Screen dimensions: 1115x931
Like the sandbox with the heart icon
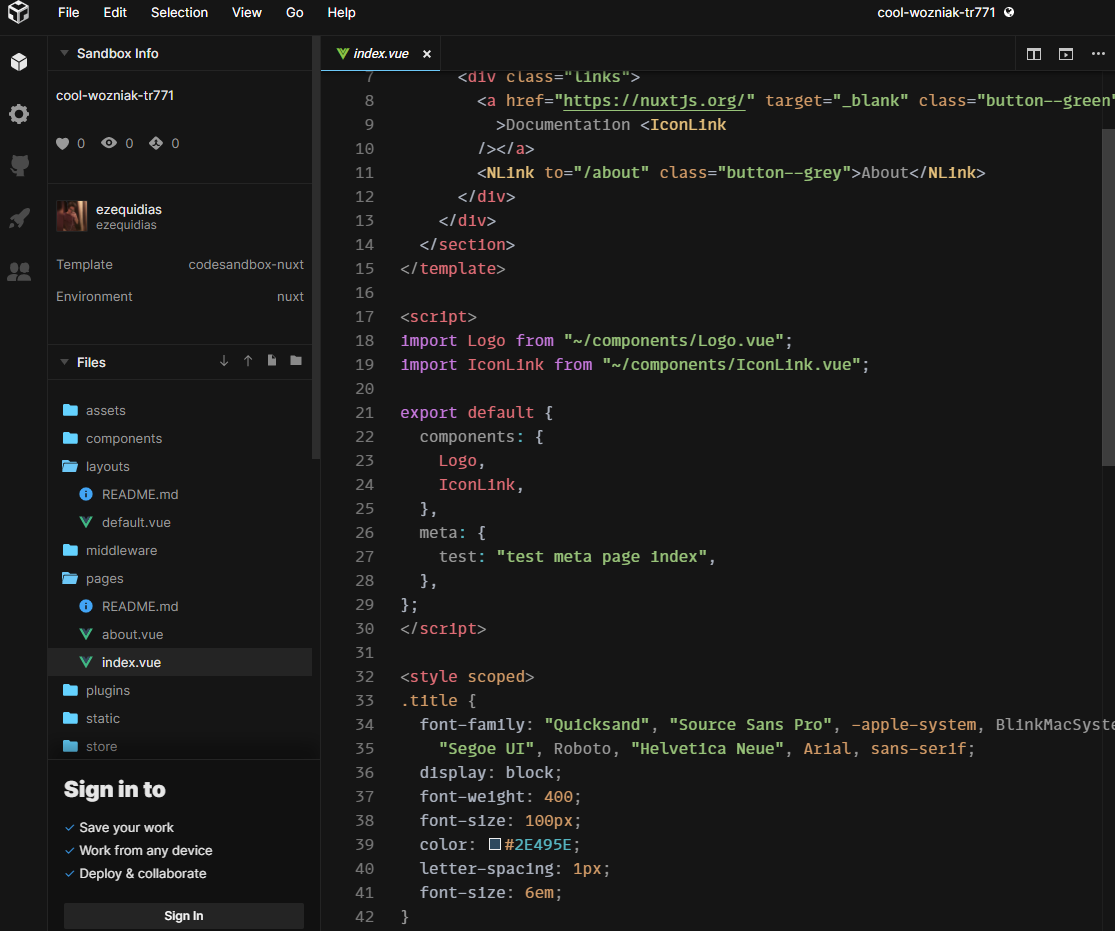(63, 143)
